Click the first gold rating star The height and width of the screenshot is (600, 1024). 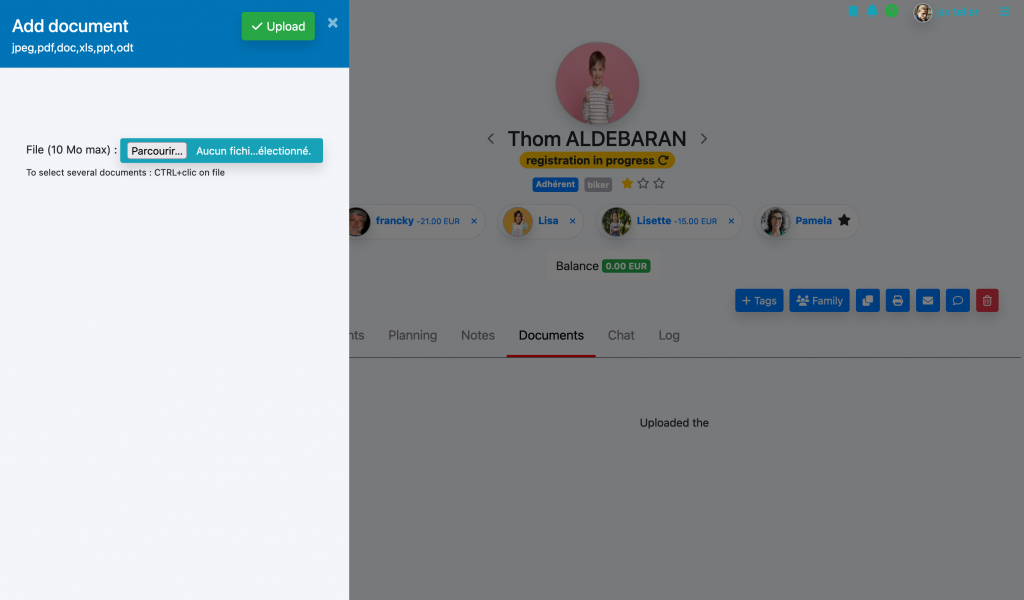click(x=627, y=183)
